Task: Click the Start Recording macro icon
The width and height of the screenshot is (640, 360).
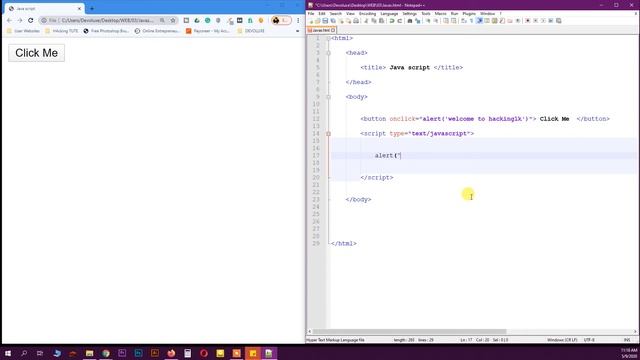Action: point(527,21)
